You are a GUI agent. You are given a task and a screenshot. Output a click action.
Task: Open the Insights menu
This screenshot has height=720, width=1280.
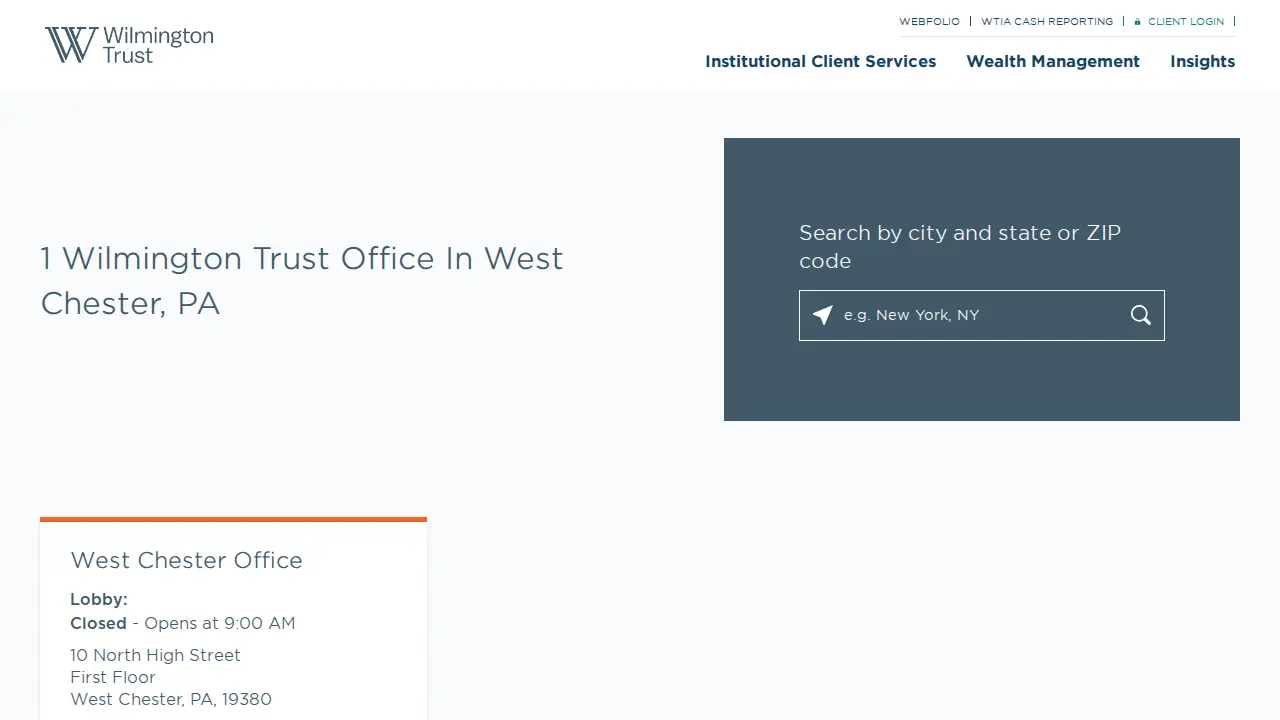(1203, 61)
